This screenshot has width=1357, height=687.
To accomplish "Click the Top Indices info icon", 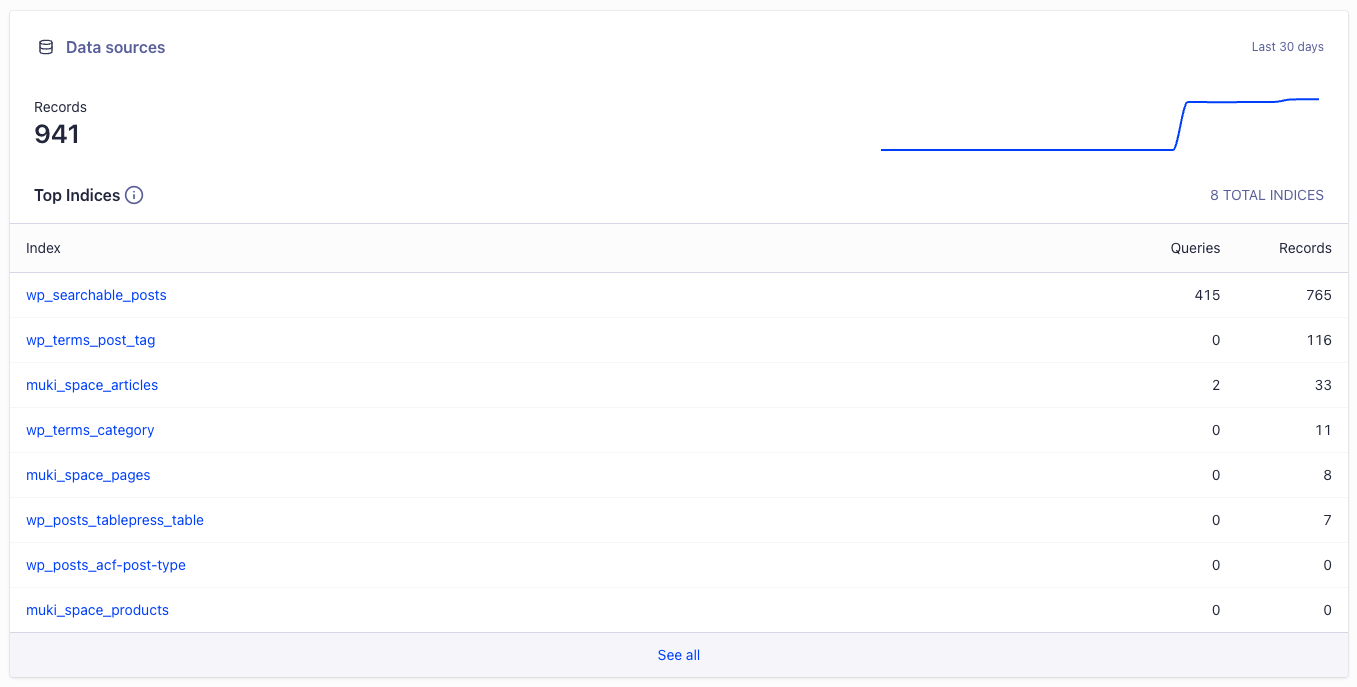I will tap(134, 195).
